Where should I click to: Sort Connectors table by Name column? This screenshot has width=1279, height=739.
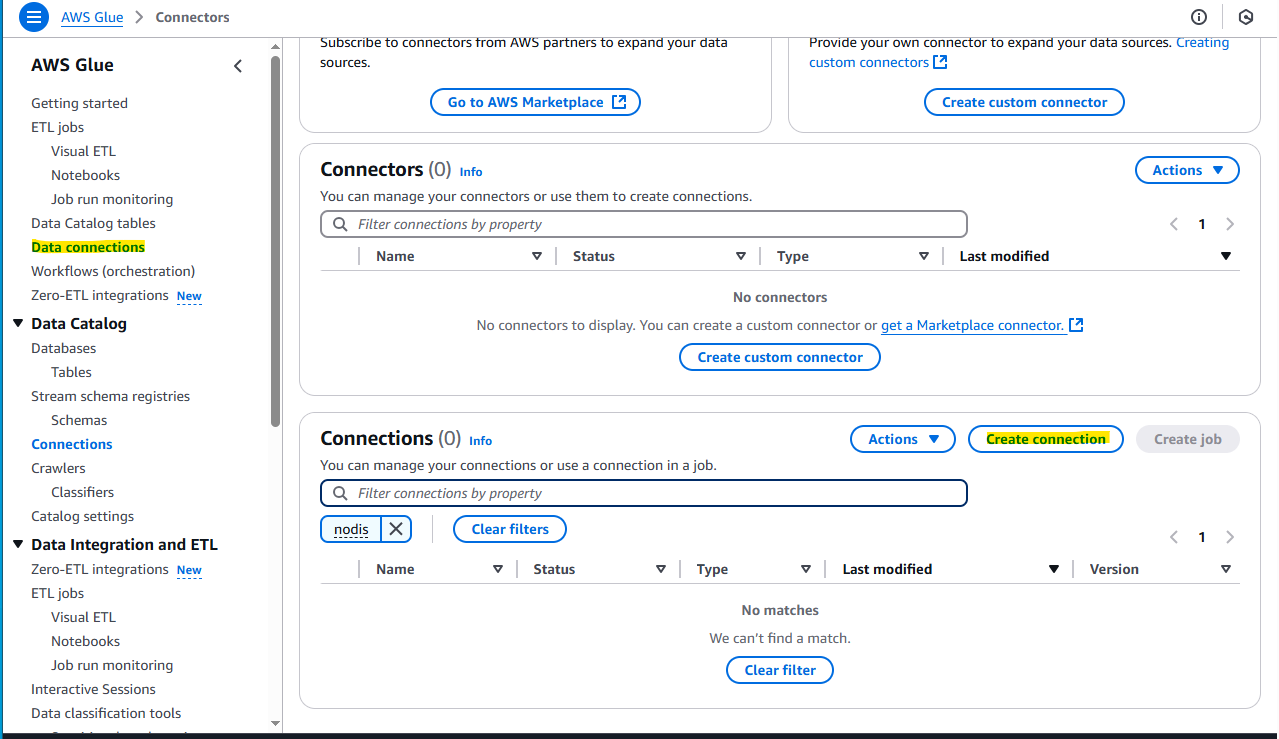[x=537, y=256]
